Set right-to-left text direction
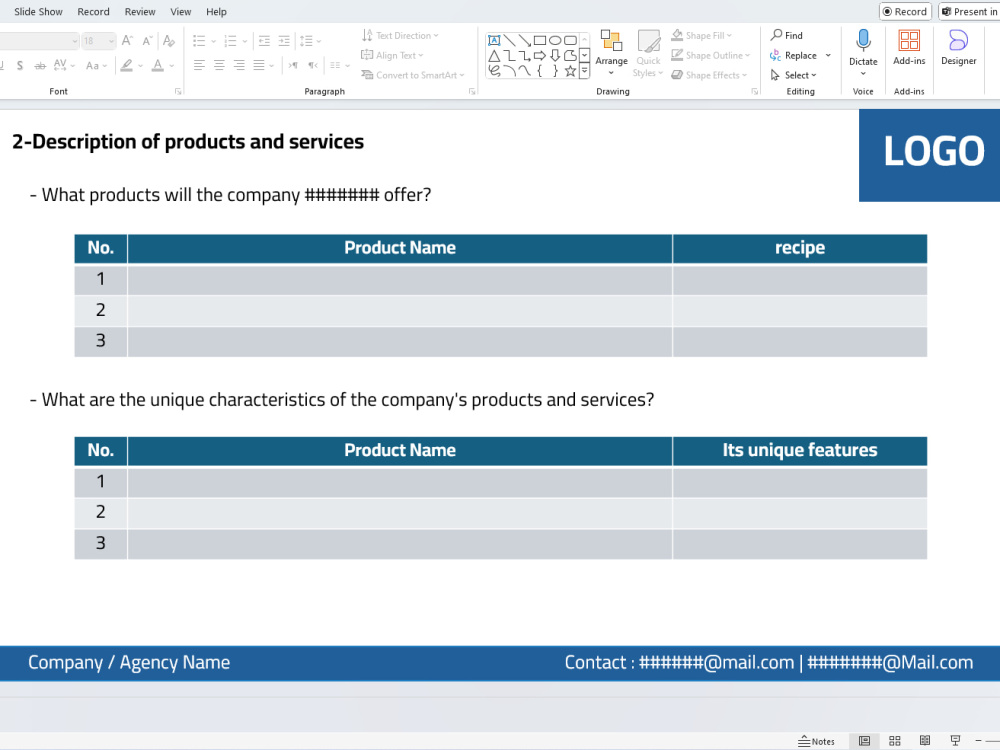The image size is (1000, 750). tap(312, 65)
